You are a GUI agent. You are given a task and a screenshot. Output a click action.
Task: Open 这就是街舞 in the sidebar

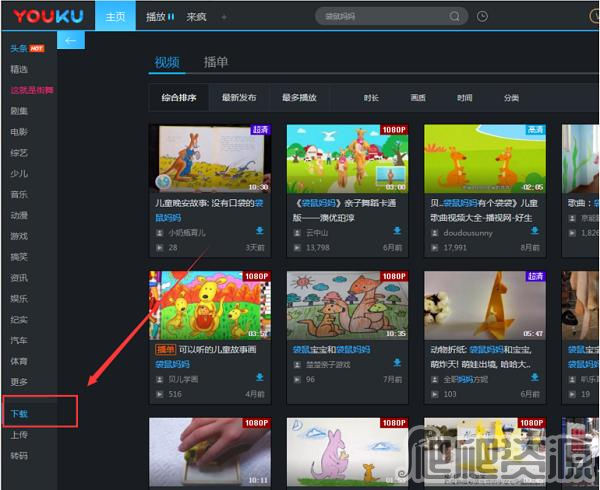coord(32,90)
